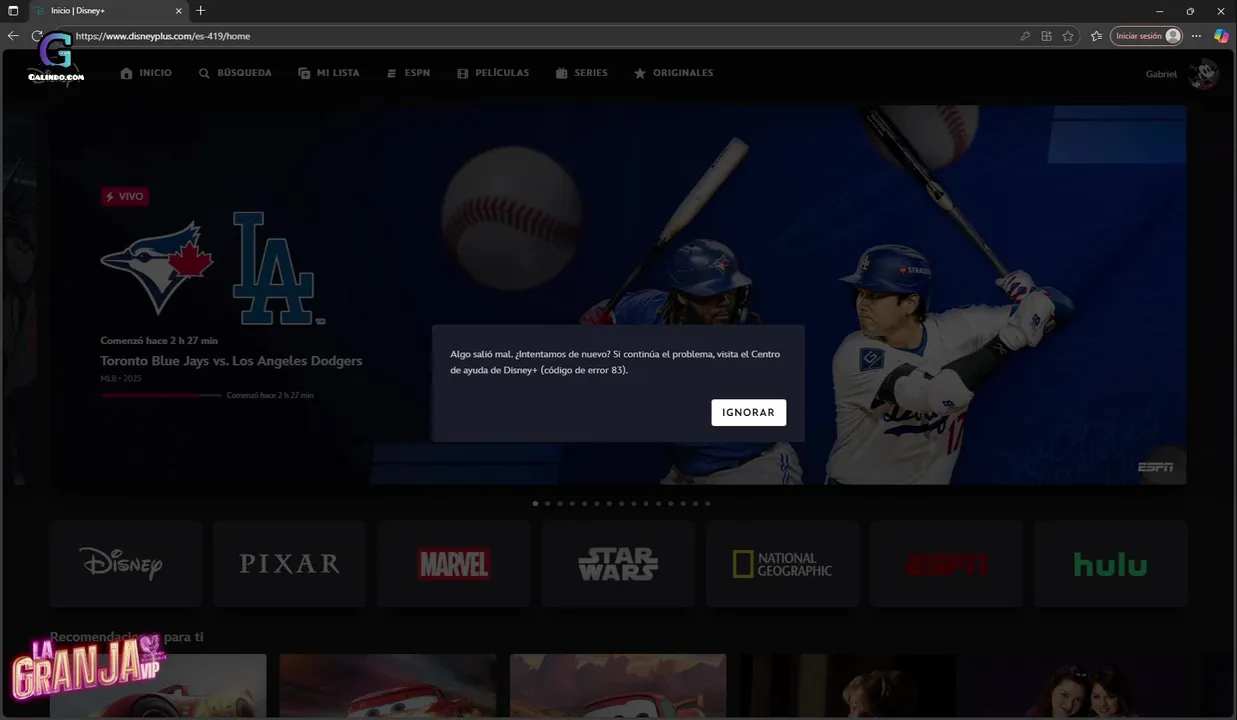1237x720 pixels.
Task: Click the address bar URL field
Action: tap(540, 36)
